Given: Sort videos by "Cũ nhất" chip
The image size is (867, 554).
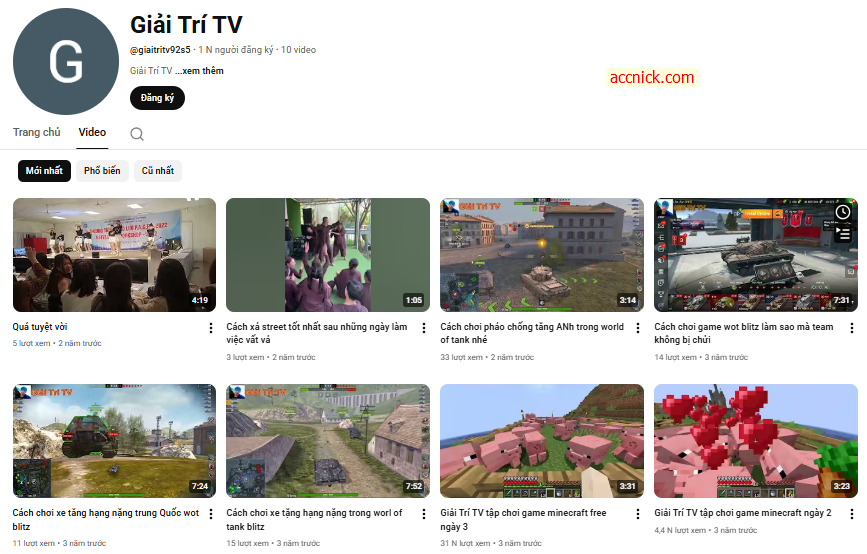Looking at the screenshot, I should 158,171.
